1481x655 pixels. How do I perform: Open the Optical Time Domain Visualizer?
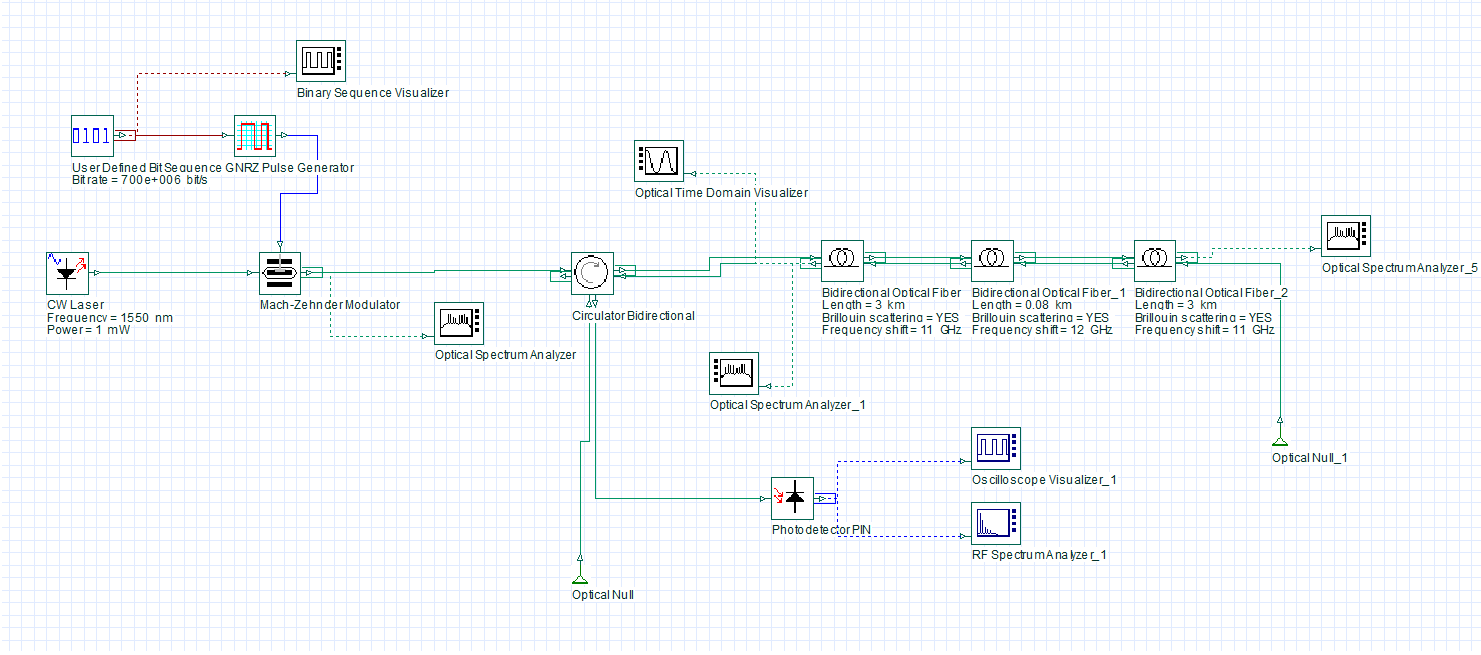[x=659, y=160]
